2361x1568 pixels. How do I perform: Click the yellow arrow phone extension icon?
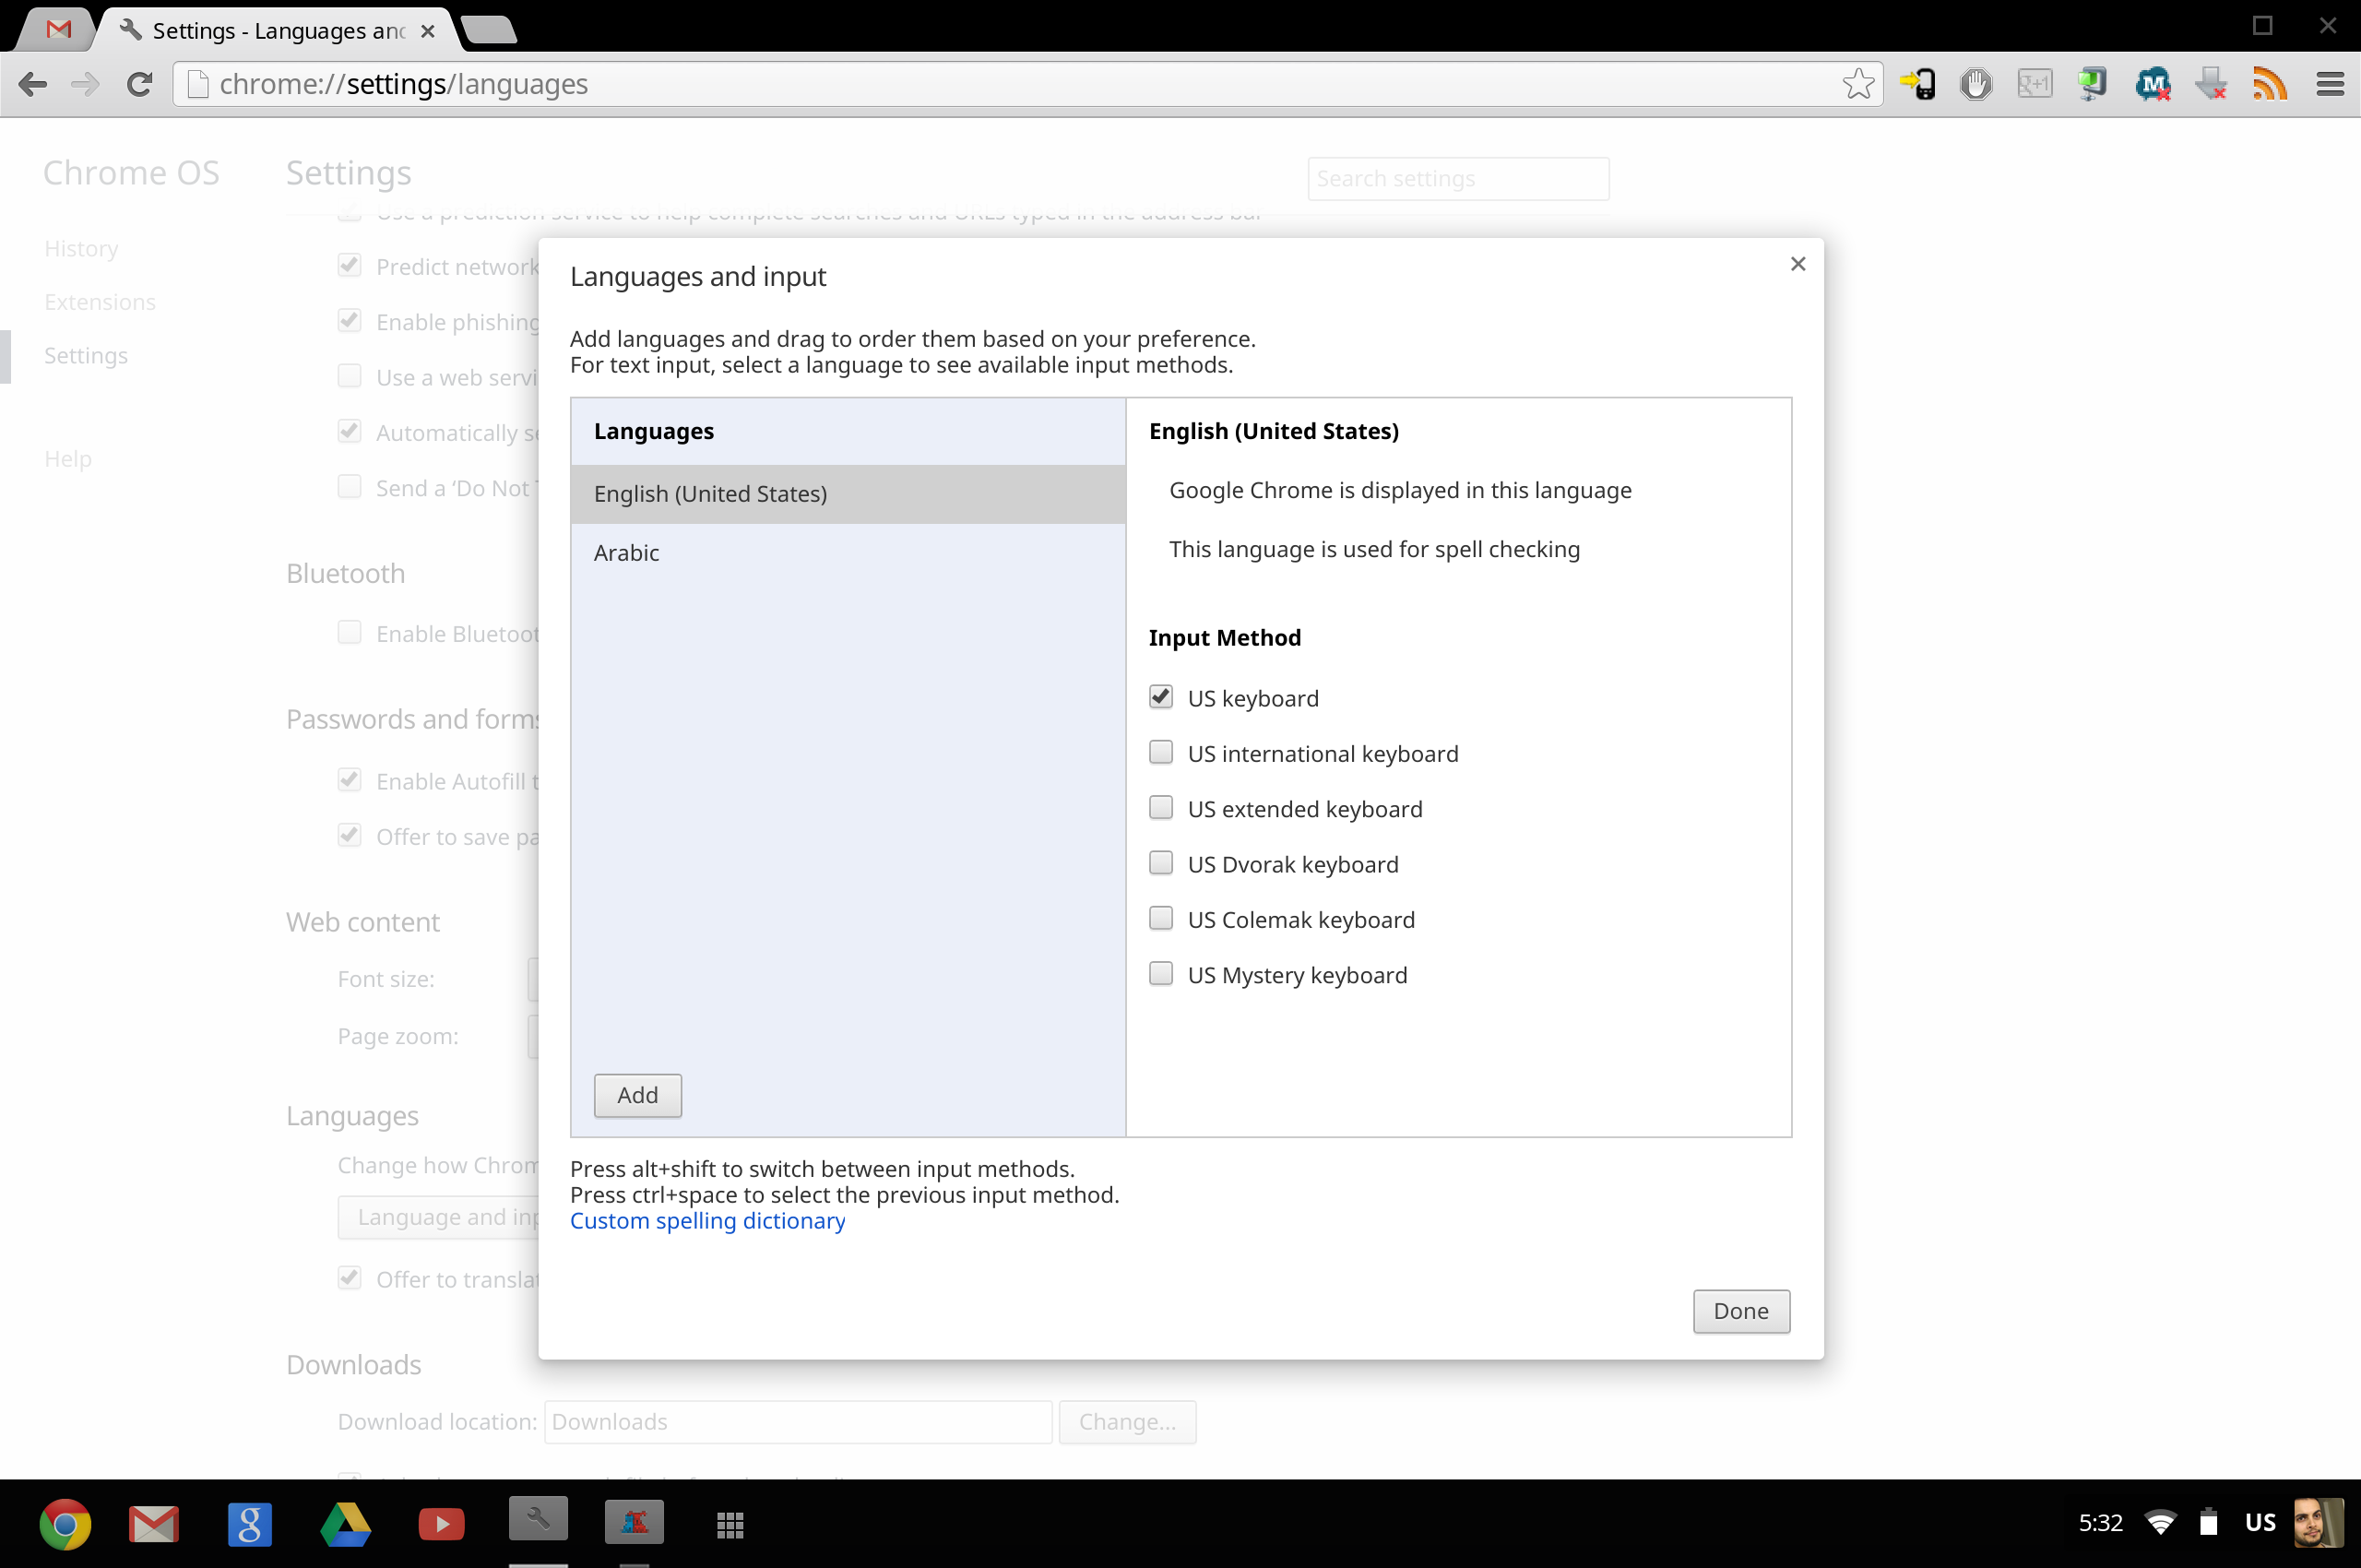tap(1917, 85)
